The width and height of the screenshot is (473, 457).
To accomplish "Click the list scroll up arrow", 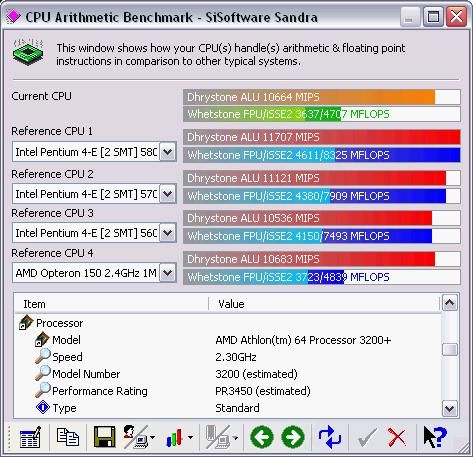I will [450, 303].
